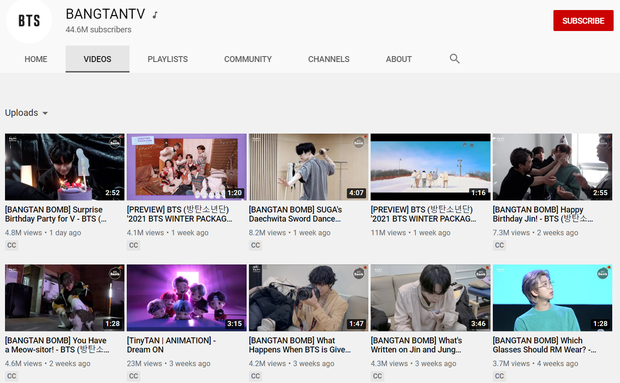Play the 1:47 camera thumbnail
The width and height of the screenshot is (620, 383).
(x=308, y=298)
